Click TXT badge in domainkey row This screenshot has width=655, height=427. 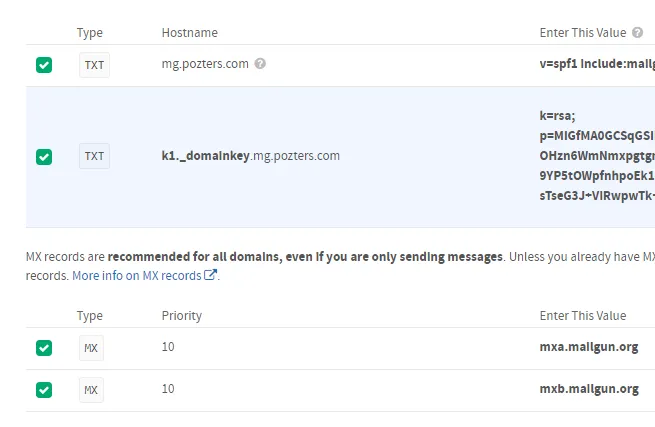pos(94,156)
